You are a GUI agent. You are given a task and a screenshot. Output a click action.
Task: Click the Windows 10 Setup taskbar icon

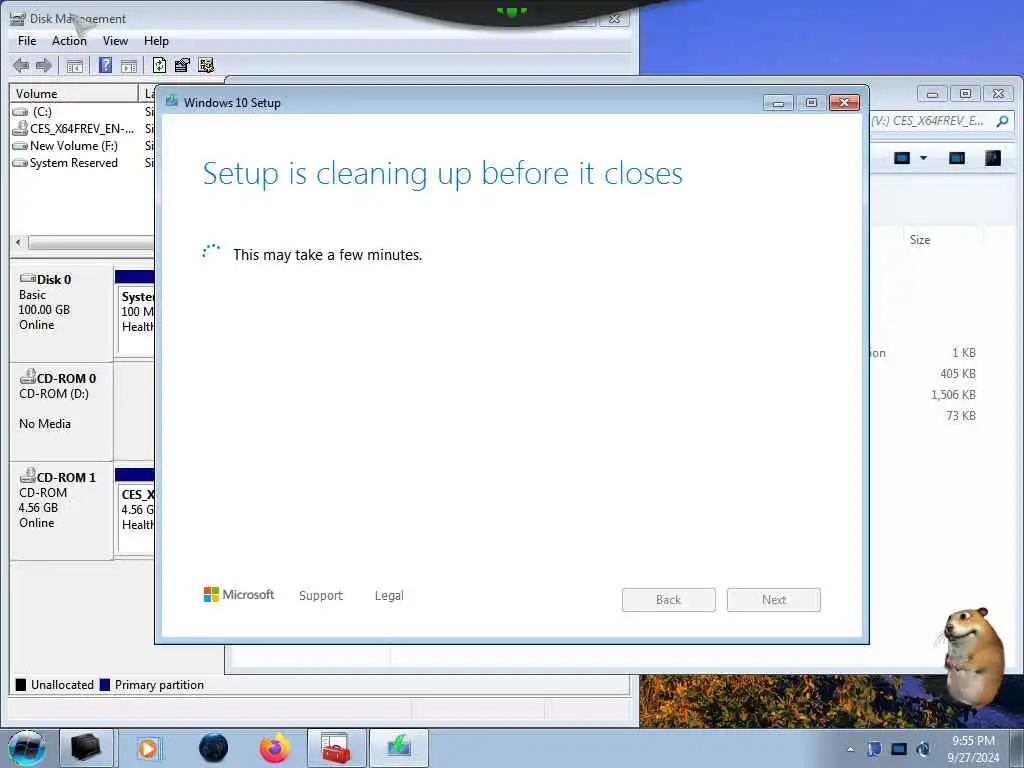point(399,748)
